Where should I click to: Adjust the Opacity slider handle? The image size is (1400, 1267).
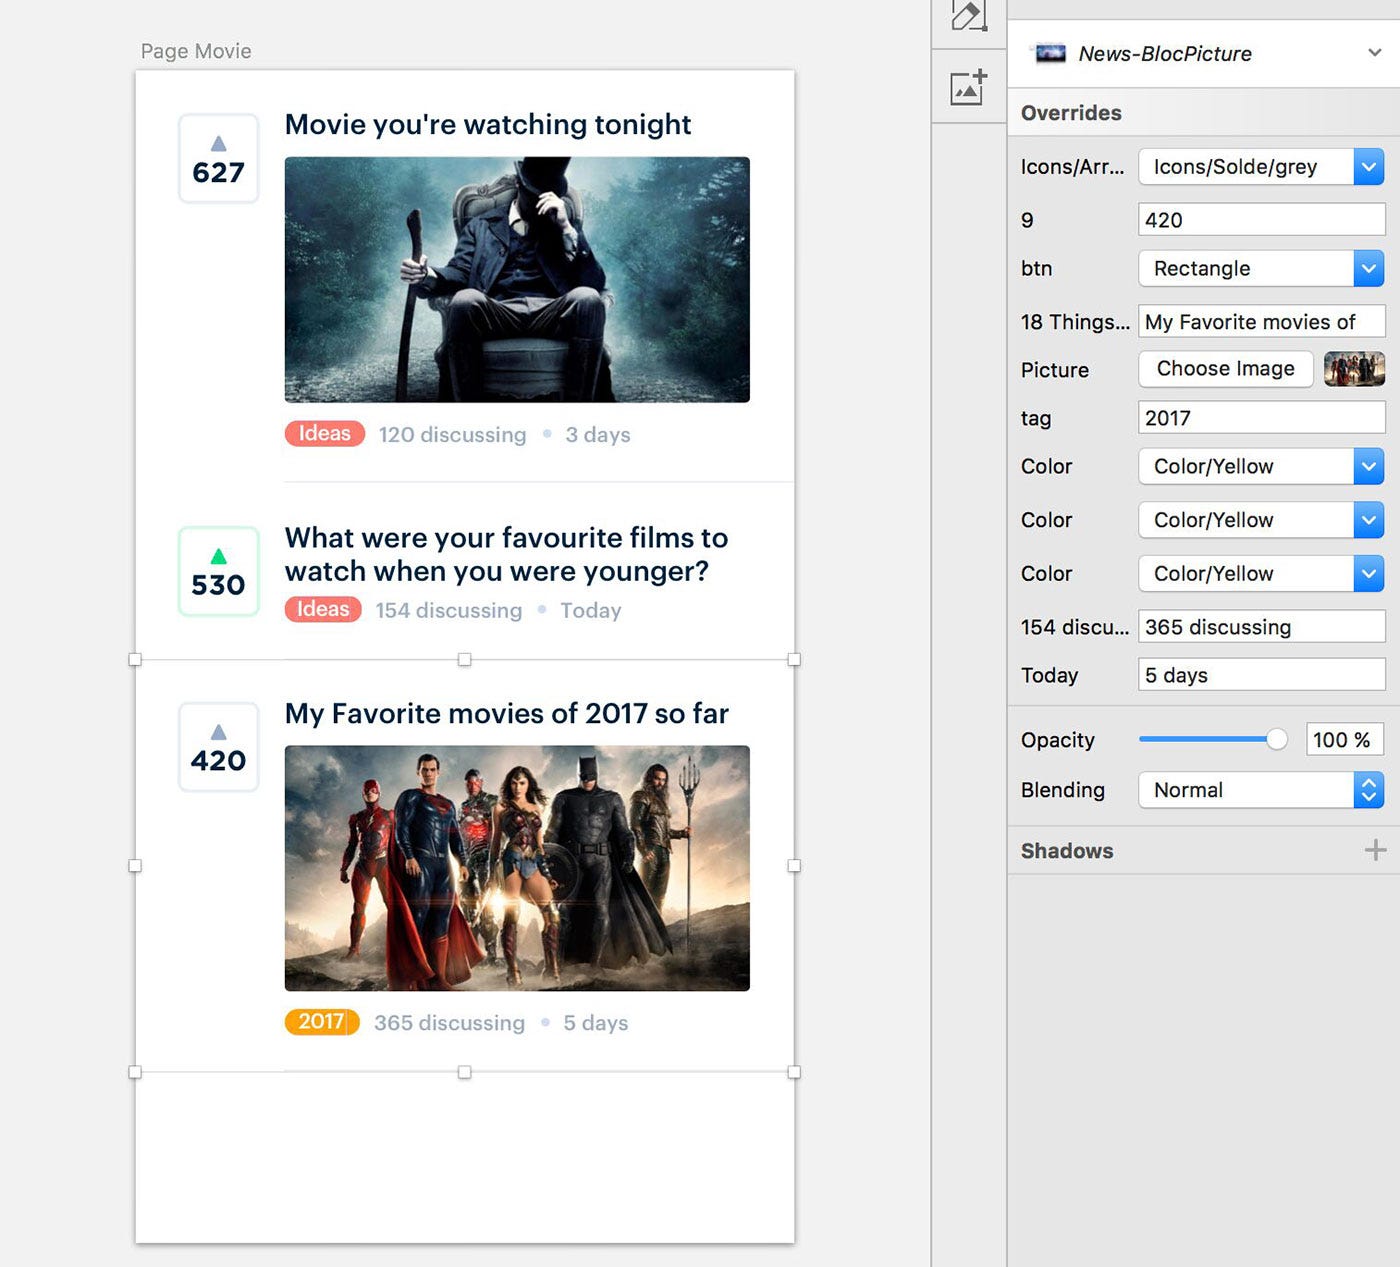coord(1276,739)
